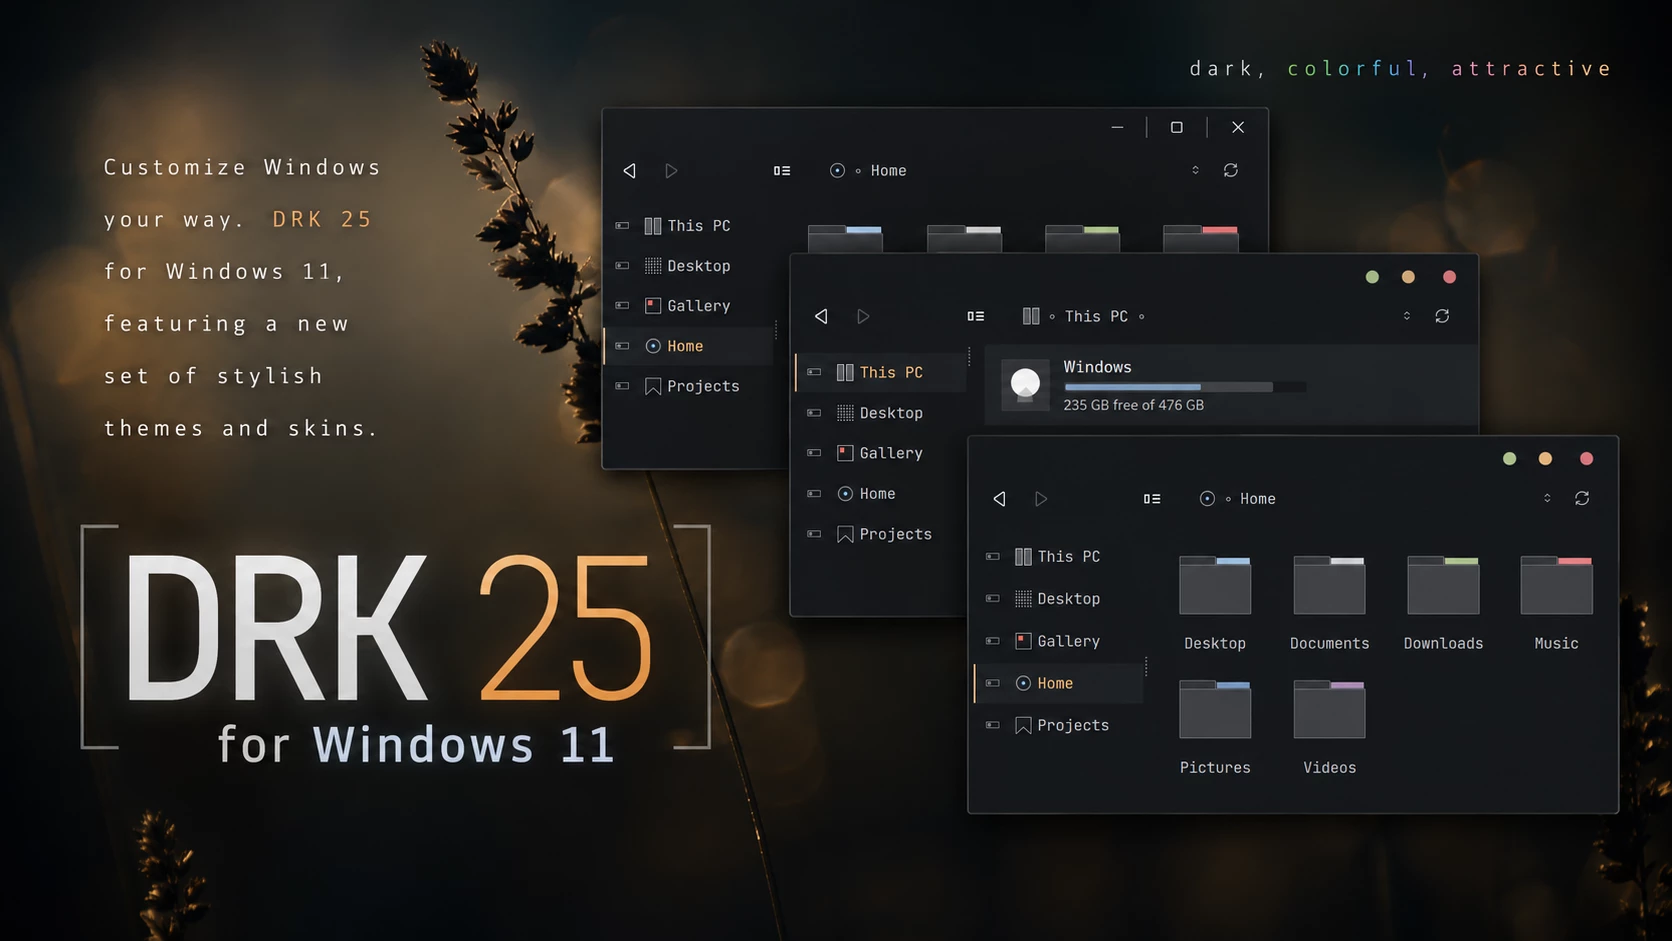Select Gallery in middle window sidebar
The width and height of the screenshot is (1672, 941).
[x=880, y=453]
